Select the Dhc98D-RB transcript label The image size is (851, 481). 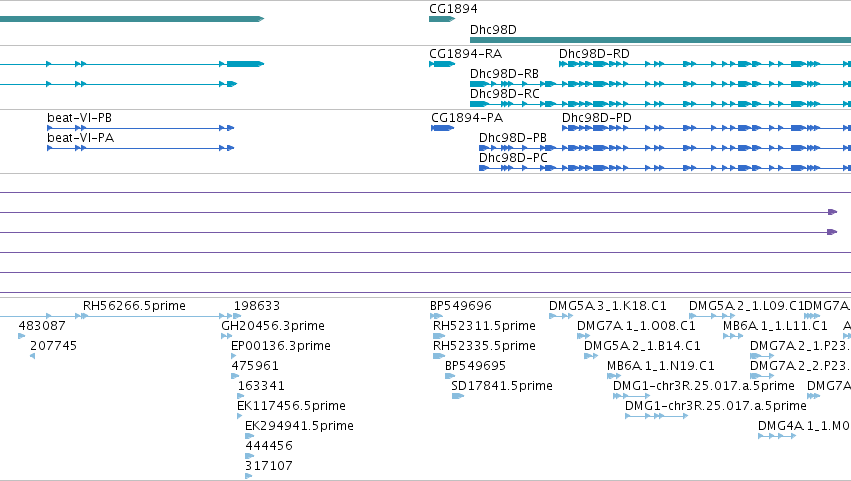click(504, 74)
